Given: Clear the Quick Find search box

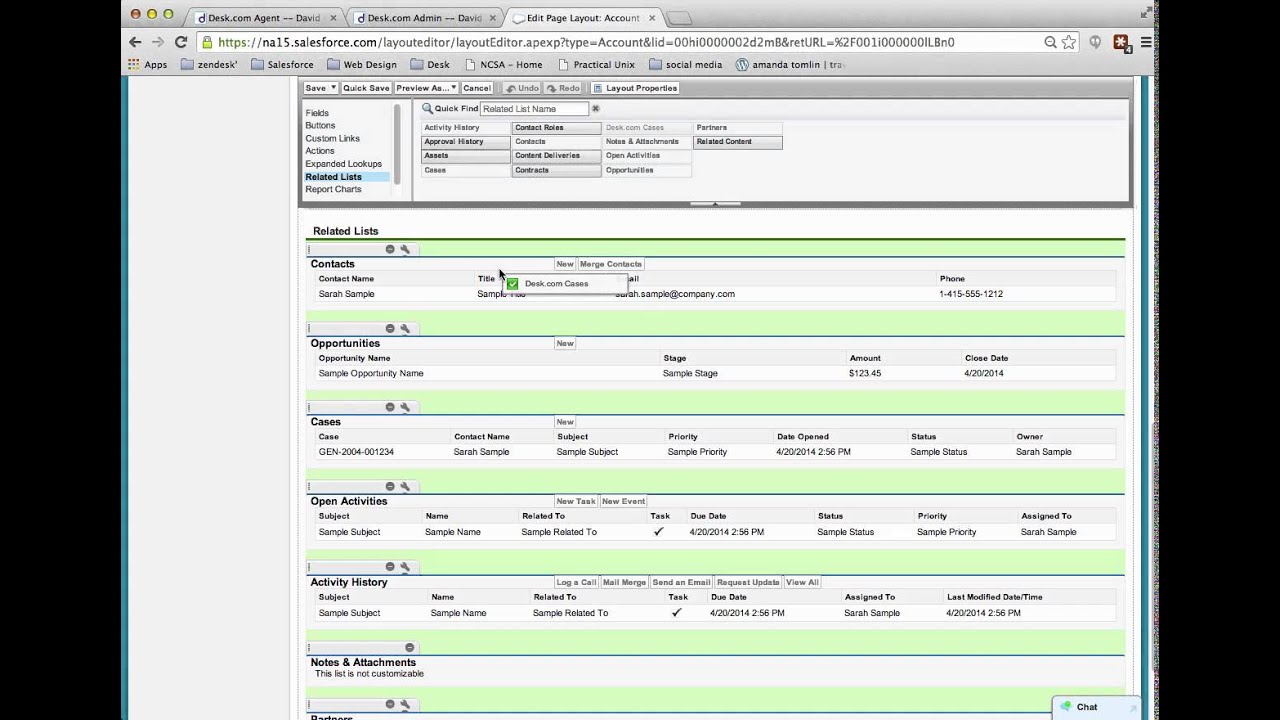Looking at the screenshot, I should coord(595,108).
